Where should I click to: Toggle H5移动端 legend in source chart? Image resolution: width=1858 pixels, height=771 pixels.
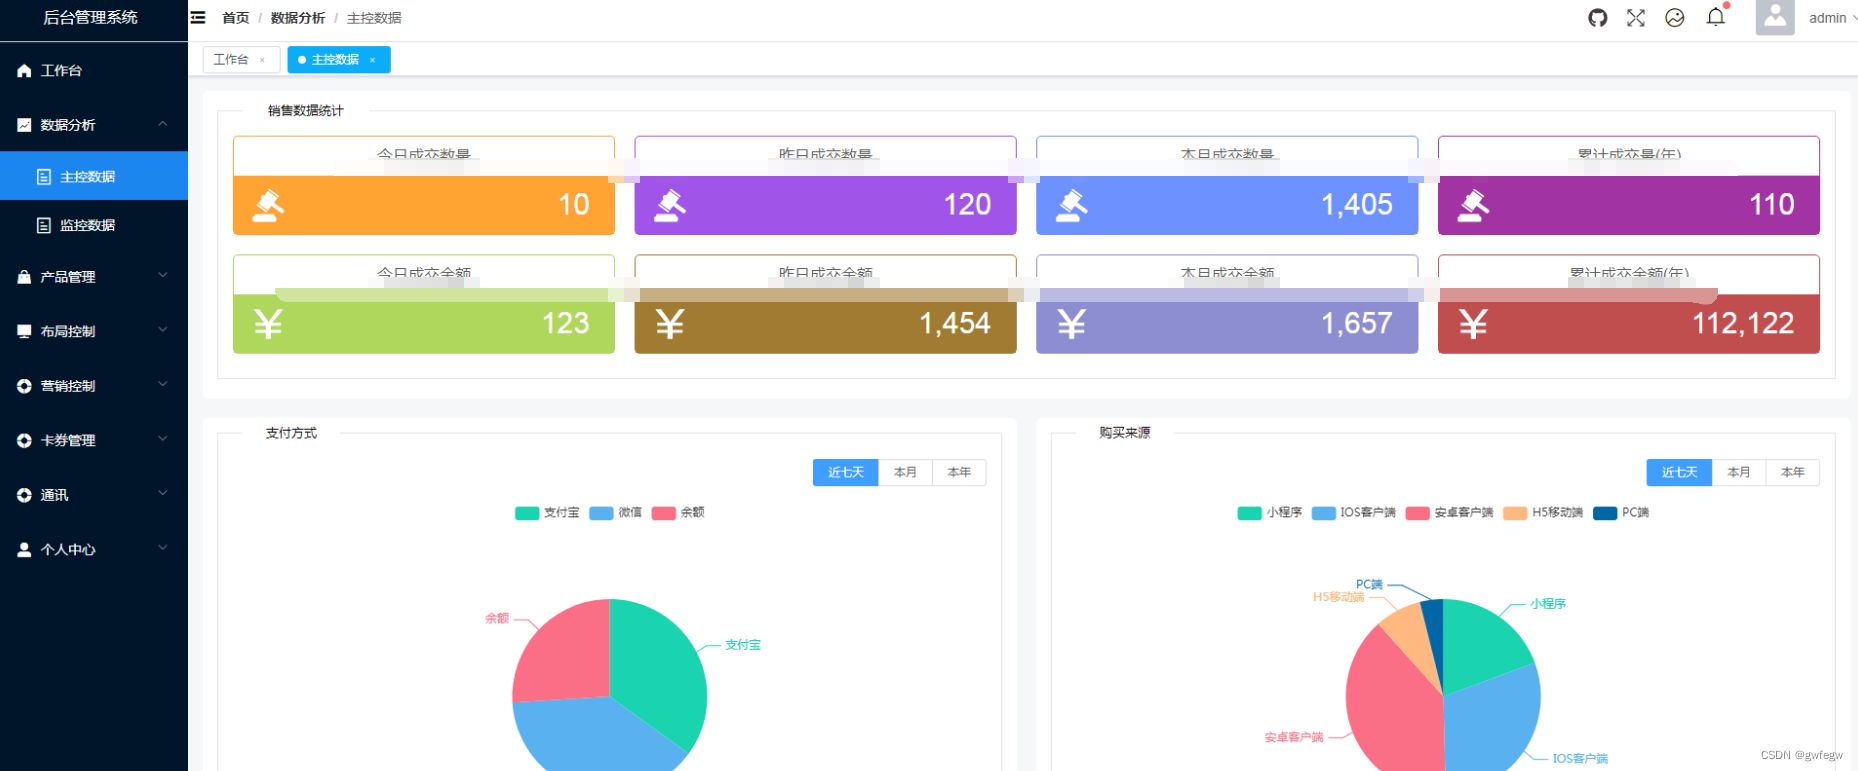(1543, 512)
